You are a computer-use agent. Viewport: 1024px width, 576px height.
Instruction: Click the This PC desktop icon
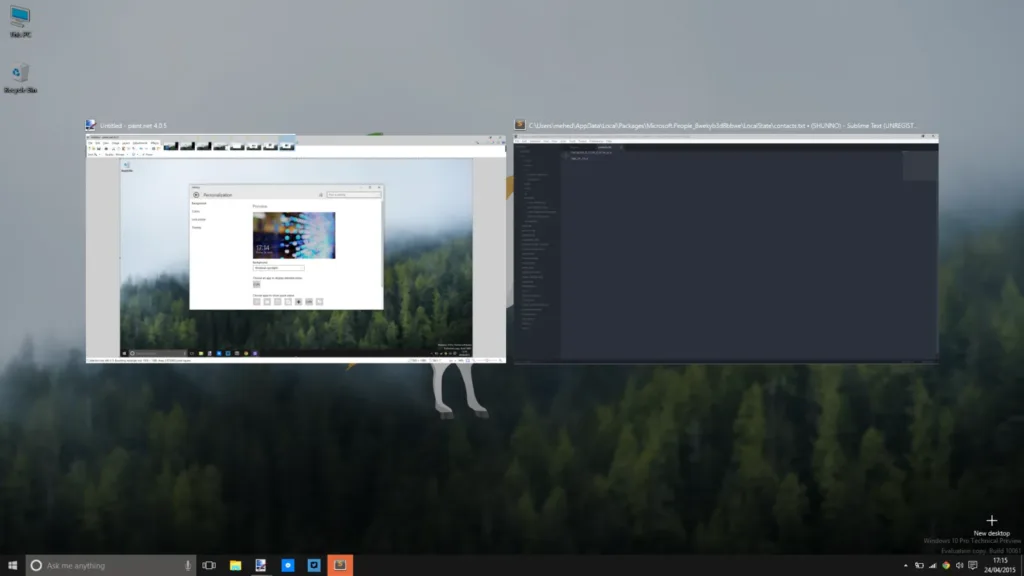[x=20, y=22]
